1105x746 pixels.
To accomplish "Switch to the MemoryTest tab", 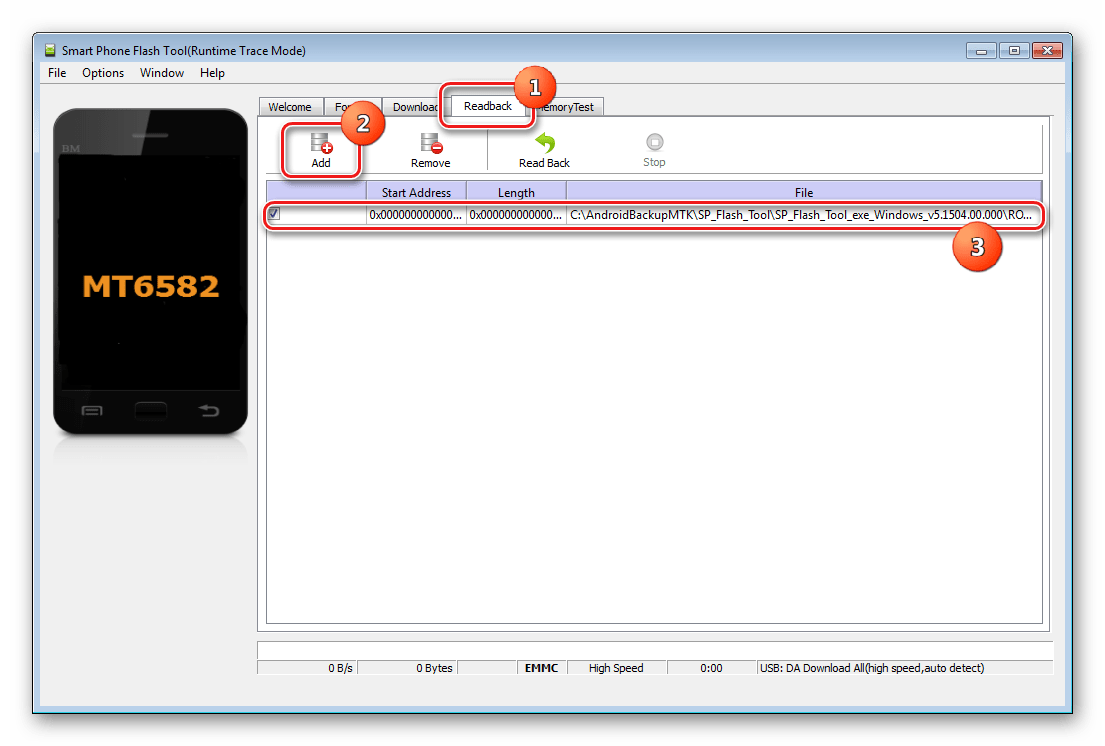I will 569,106.
